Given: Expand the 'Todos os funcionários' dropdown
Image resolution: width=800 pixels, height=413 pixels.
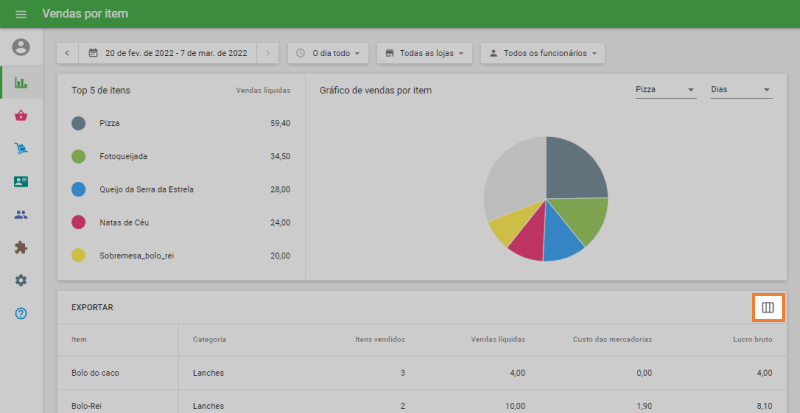Looking at the screenshot, I should pyautogui.click(x=544, y=53).
